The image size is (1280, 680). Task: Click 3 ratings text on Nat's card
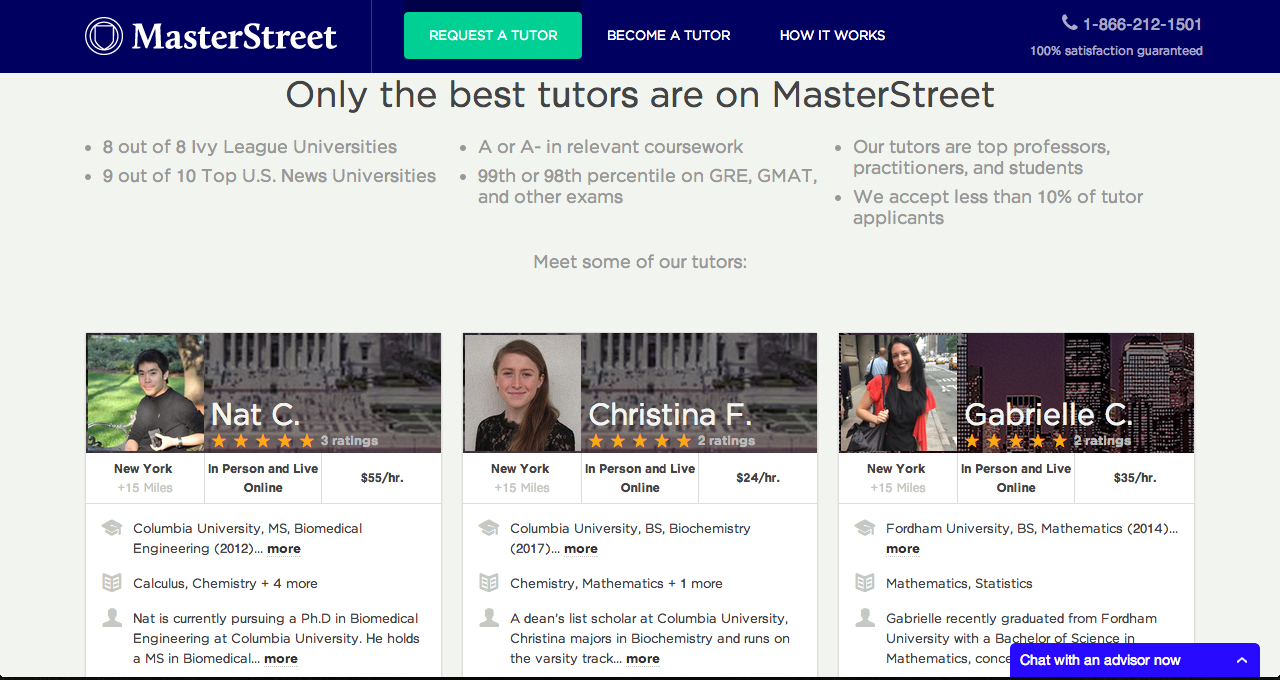(349, 441)
